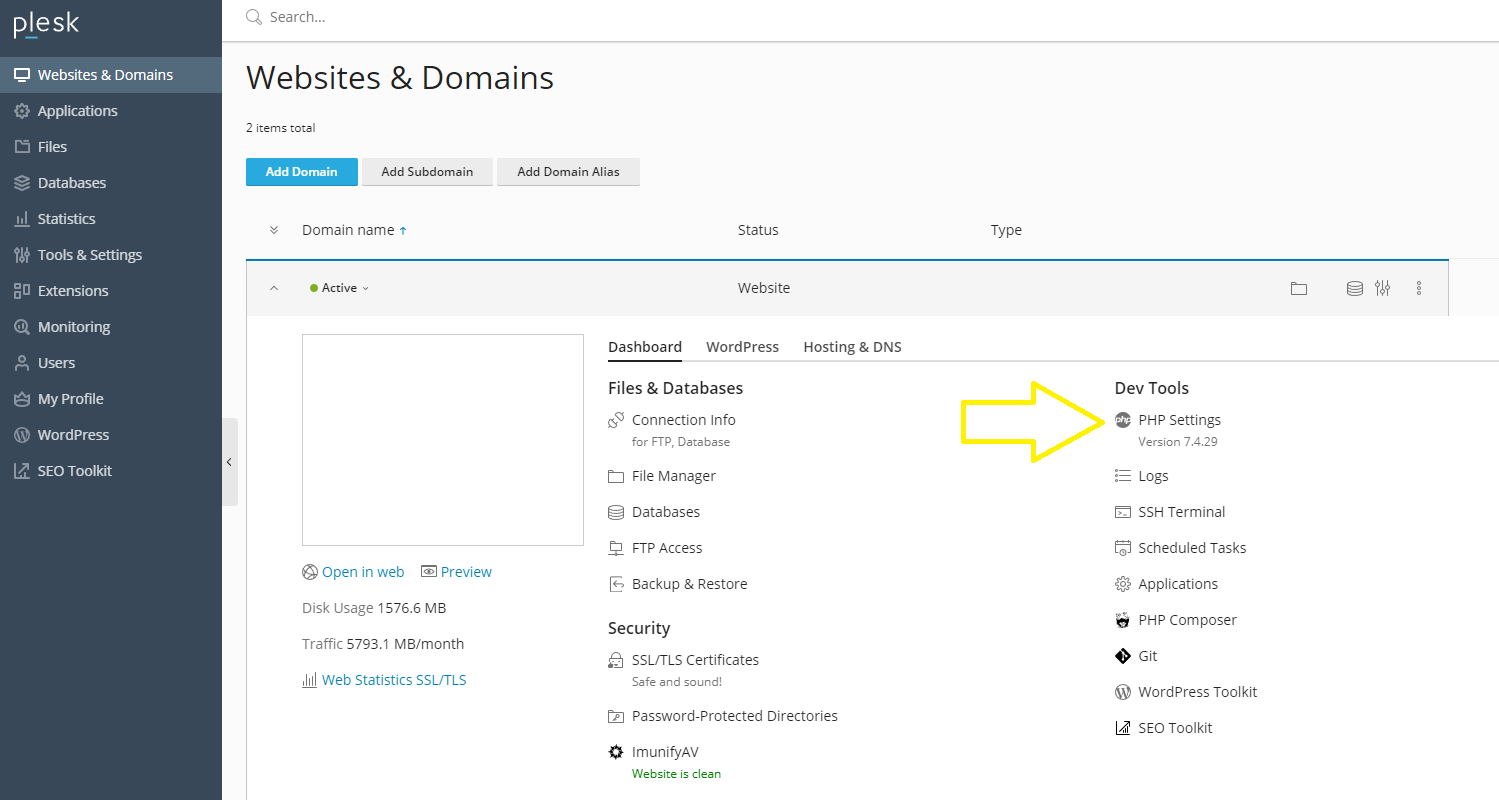Open PHP Composer
The image size is (1499, 800).
[1185, 619]
